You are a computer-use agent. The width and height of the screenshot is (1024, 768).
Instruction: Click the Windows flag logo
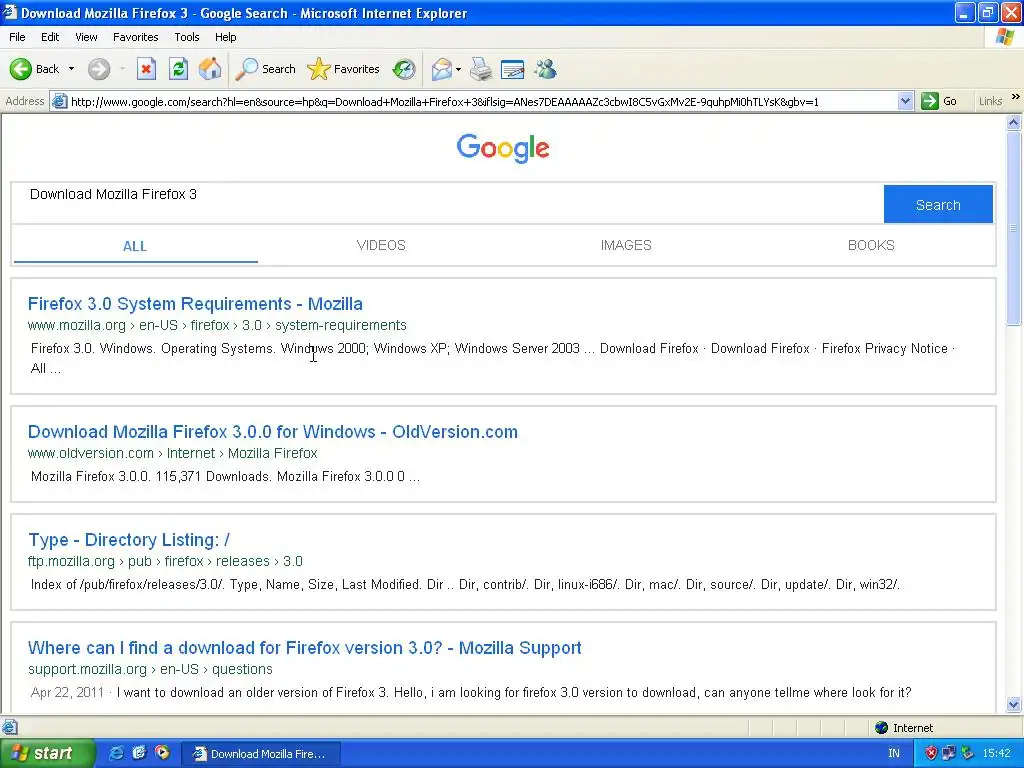[1005, 37]
